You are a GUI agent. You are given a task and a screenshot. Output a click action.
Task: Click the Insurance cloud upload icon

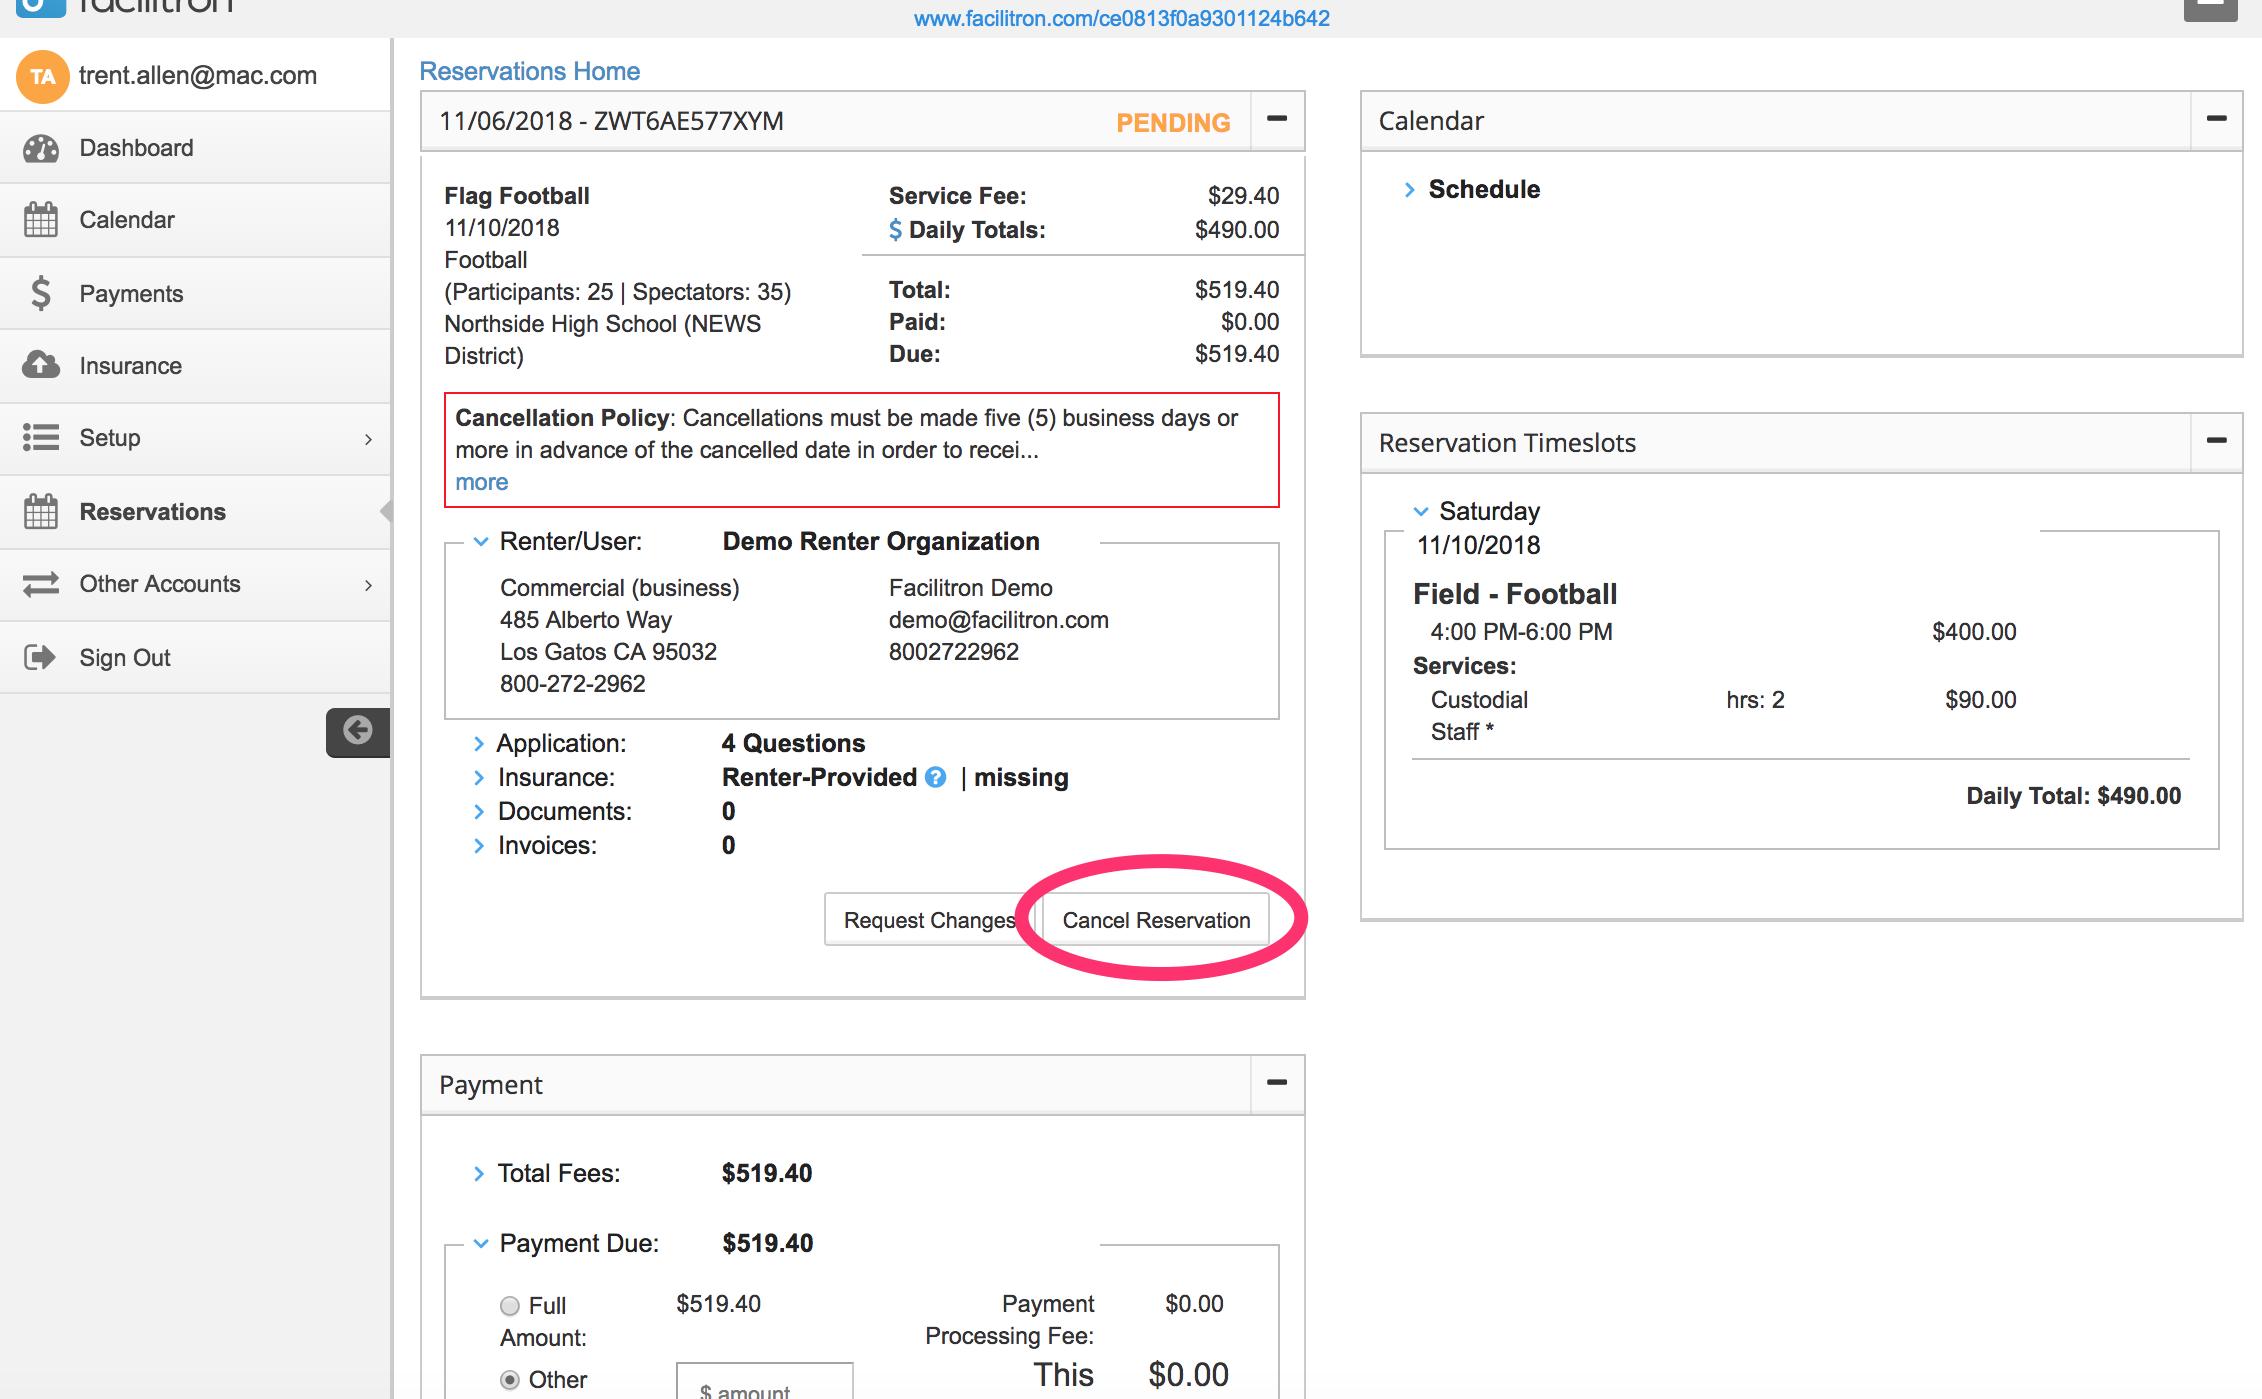(41, 365)
